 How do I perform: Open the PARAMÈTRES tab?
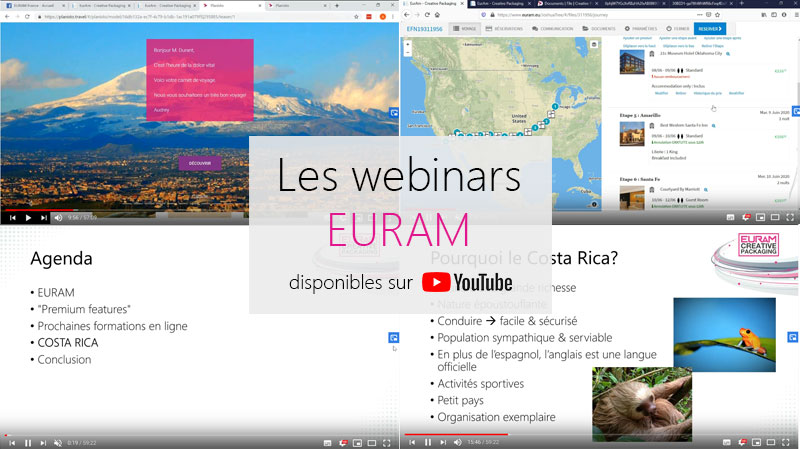(x=641, y=29)
